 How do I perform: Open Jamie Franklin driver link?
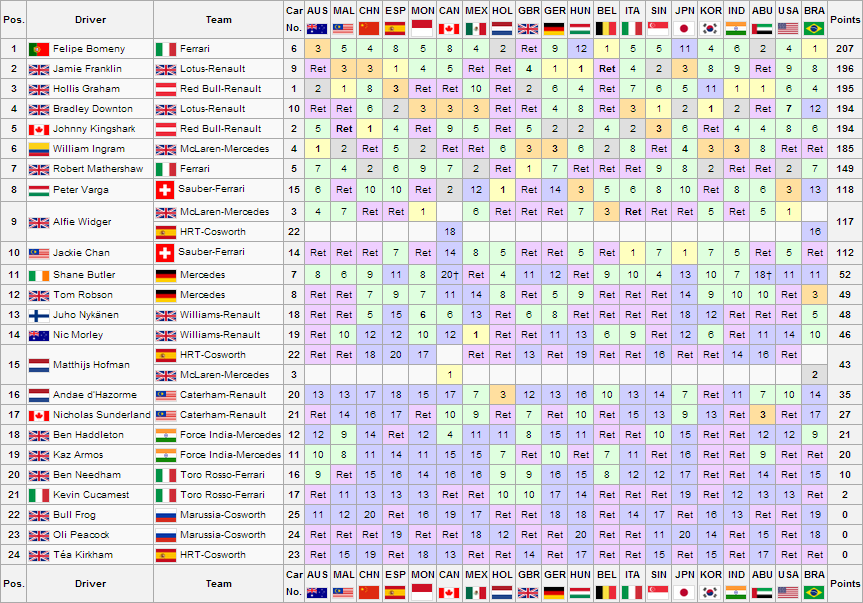point(87,69)
